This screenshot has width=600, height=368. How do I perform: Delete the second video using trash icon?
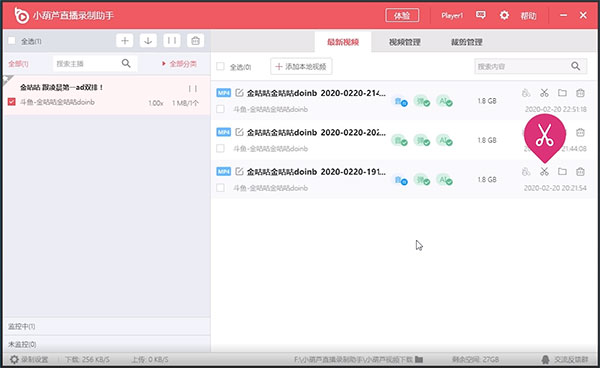coord(580,132)
